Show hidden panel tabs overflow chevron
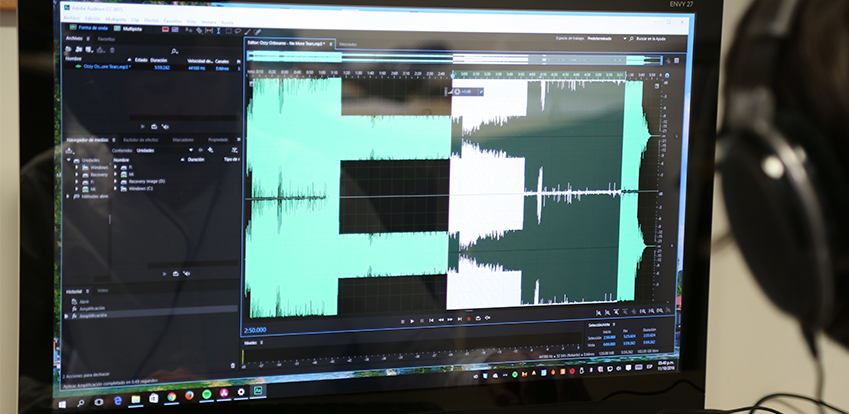This screenshot has width=849, height=414. (239, 140)
